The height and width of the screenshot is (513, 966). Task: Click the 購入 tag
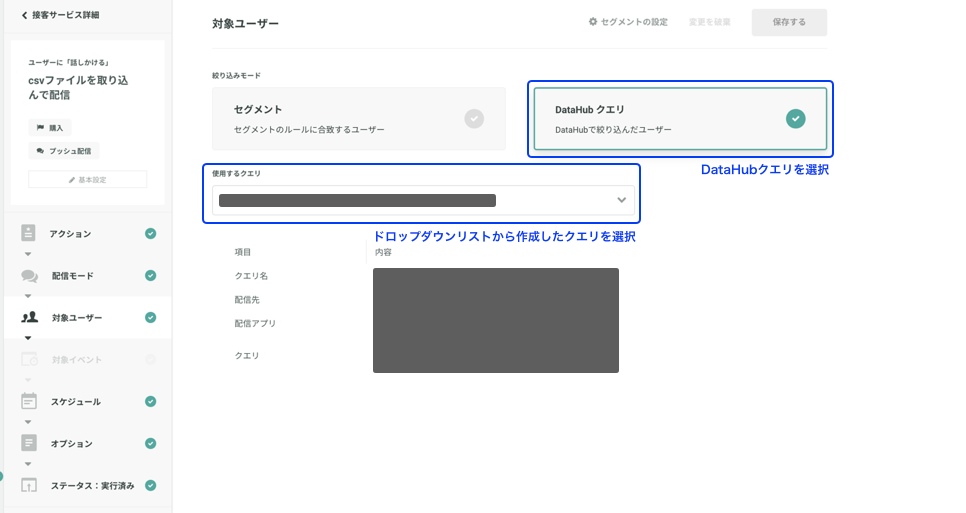[50, 127]
